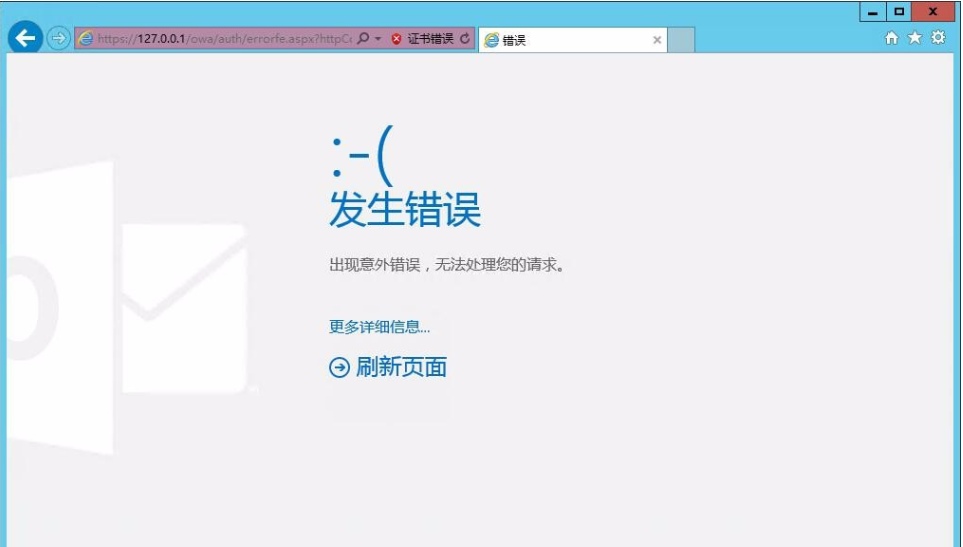This screenshot has height=547, width=963.
Task: Select the 错误 browser tab
Action: point(572,40)
